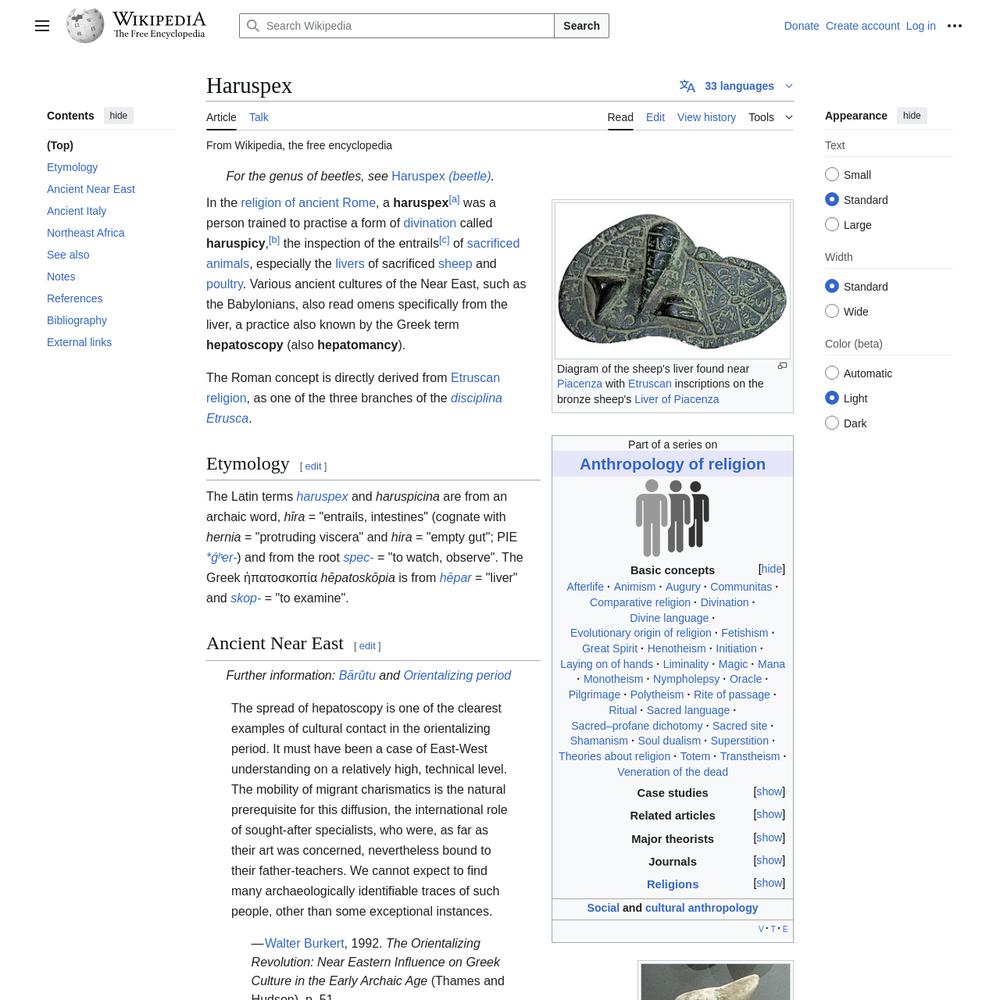Open the Etruscan religion link
This screenshot has height=1000, width=1000.
tap(352, 388)
